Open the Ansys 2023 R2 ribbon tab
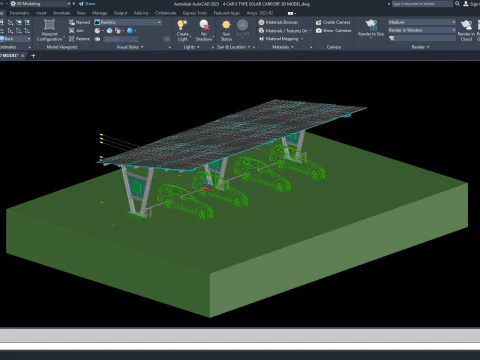 [x=260, y=13]
